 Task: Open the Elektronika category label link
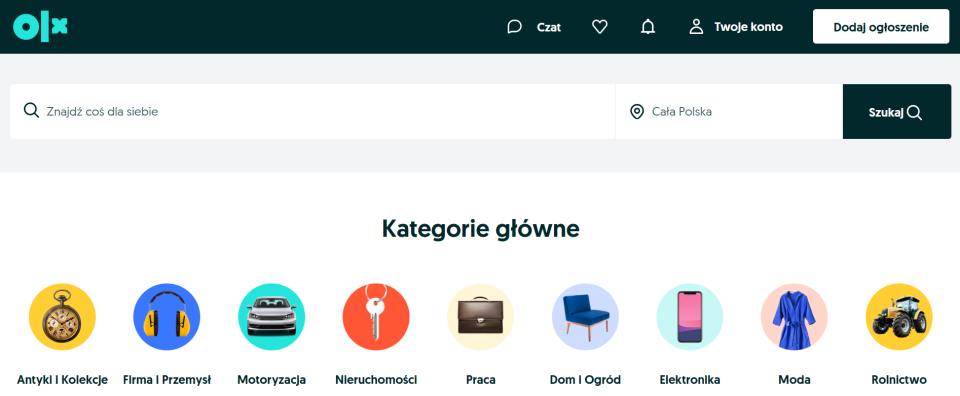(690, 380)
